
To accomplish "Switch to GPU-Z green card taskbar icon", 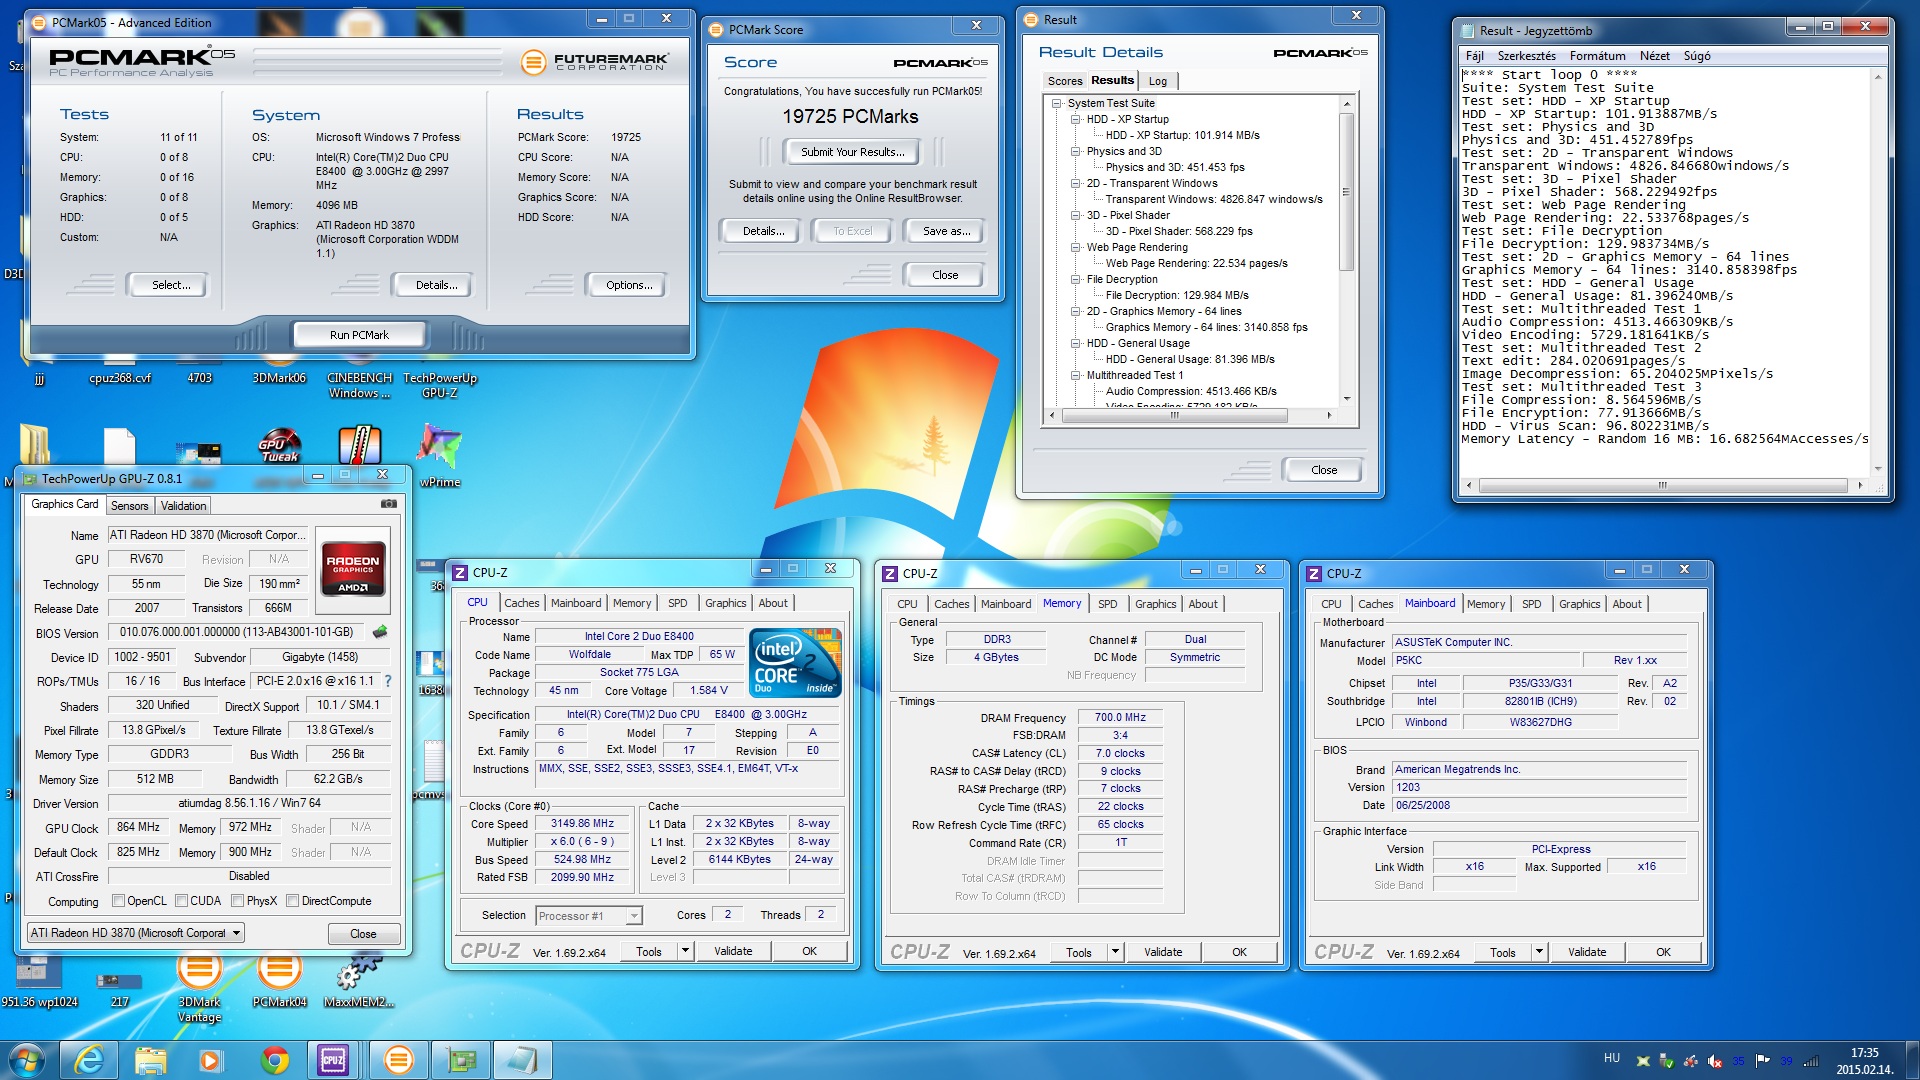I will 461,1060.
